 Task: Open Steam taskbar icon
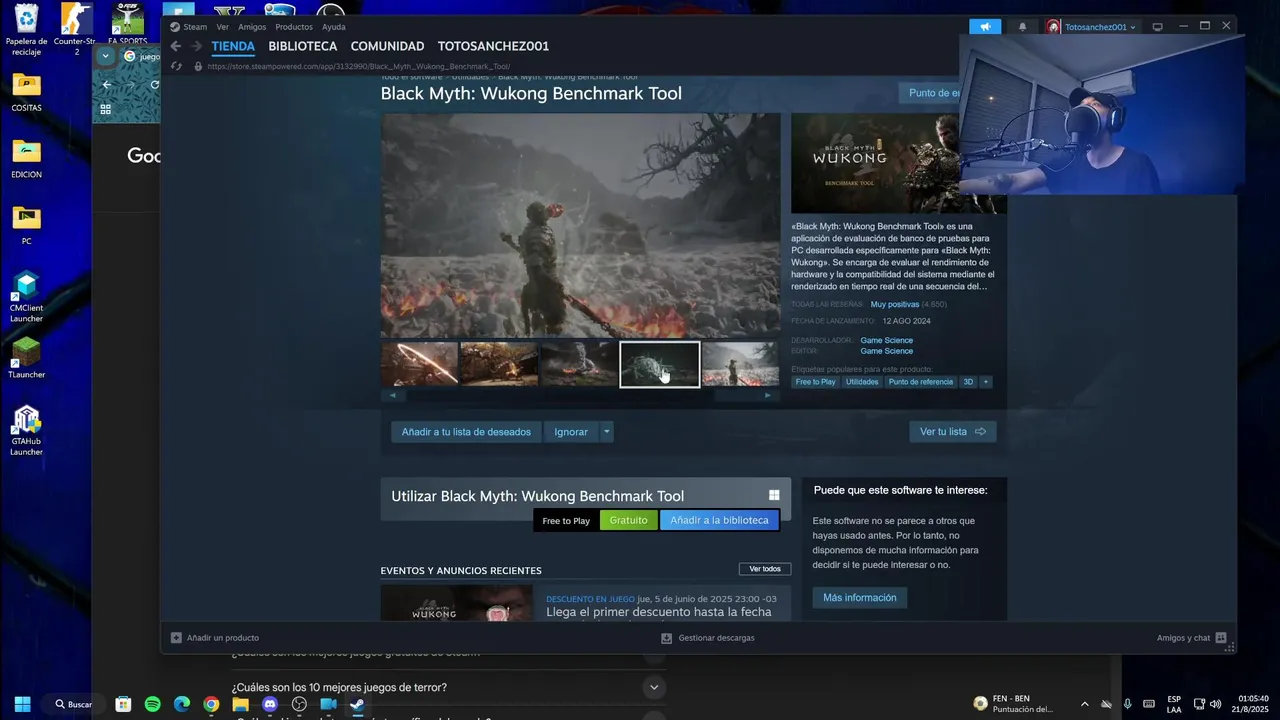point(357,704)
